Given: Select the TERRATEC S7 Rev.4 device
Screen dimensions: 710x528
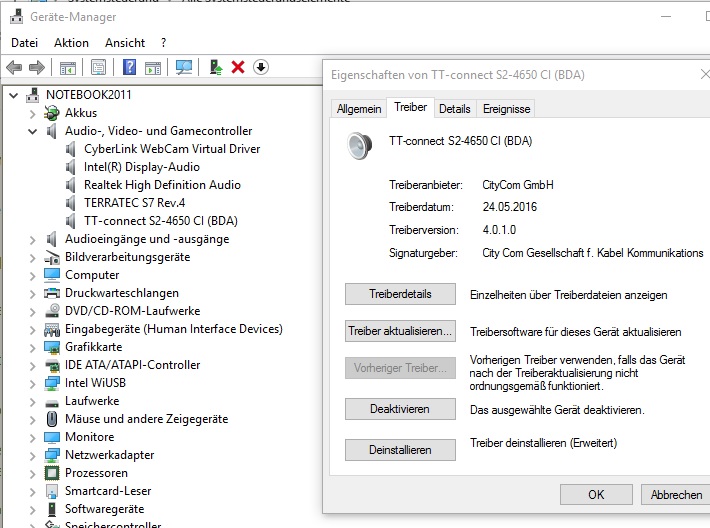Looking at the screenshot, I should (x=134, y=203).
